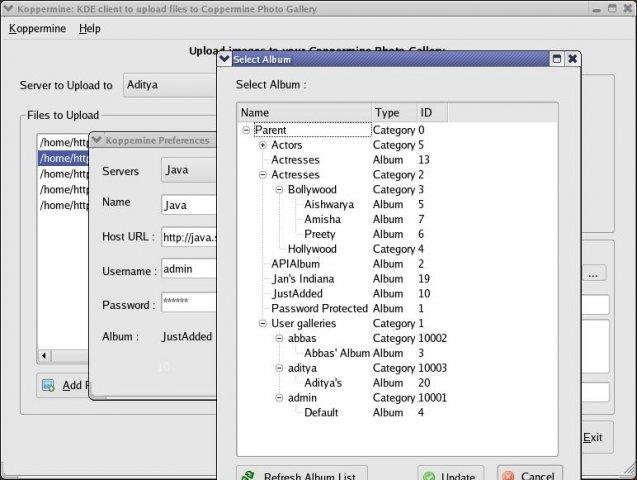Click the red icon on Cancel button

[x=508, y=476]
